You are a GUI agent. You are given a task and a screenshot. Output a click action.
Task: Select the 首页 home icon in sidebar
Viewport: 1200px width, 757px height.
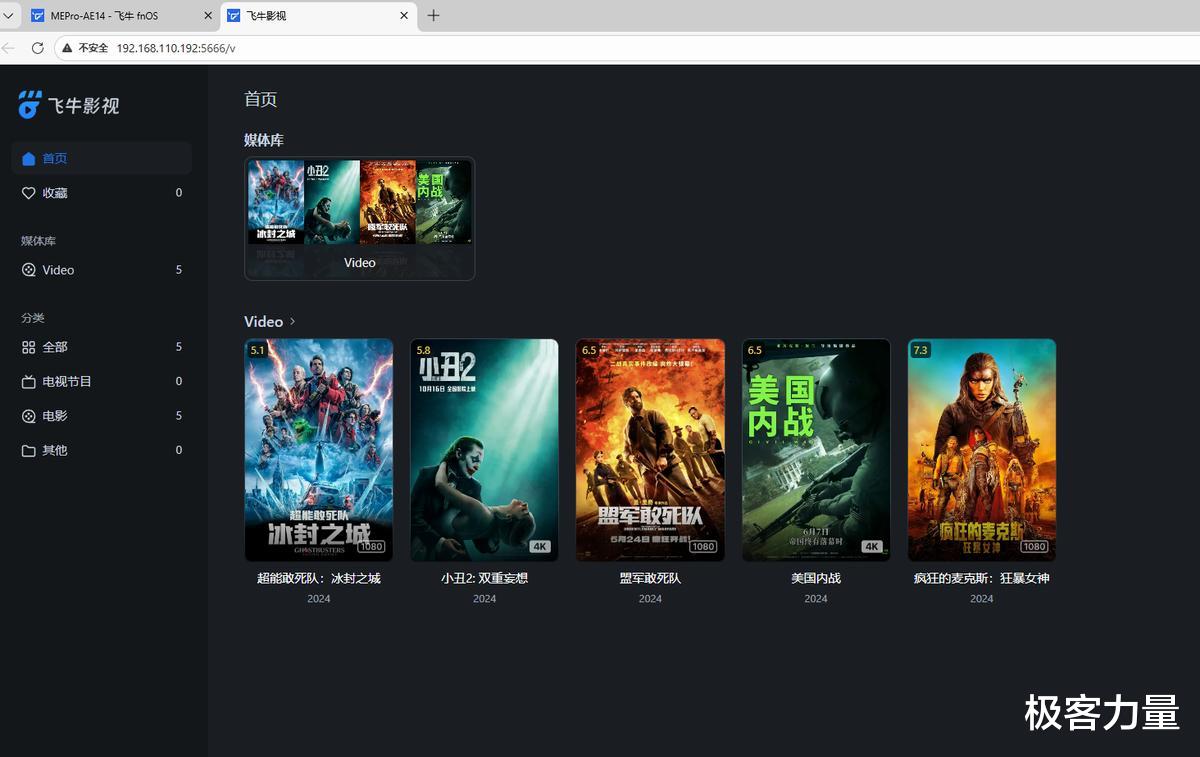click(x=28, y=158)
